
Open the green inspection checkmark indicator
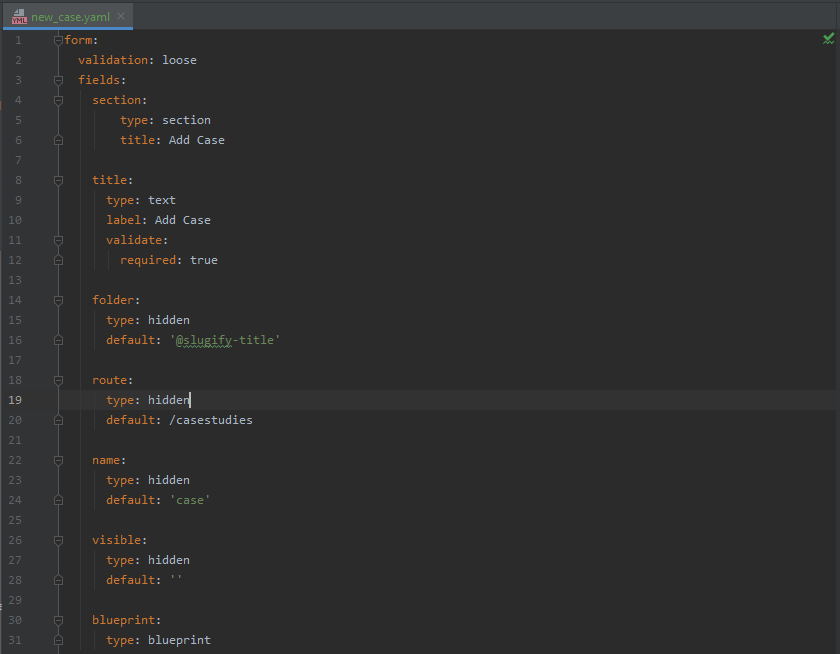pos(828,39)
